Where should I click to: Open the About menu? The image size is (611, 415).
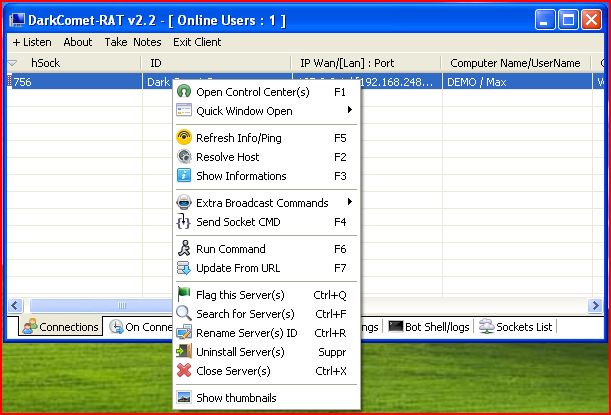[x=78, y=42]
